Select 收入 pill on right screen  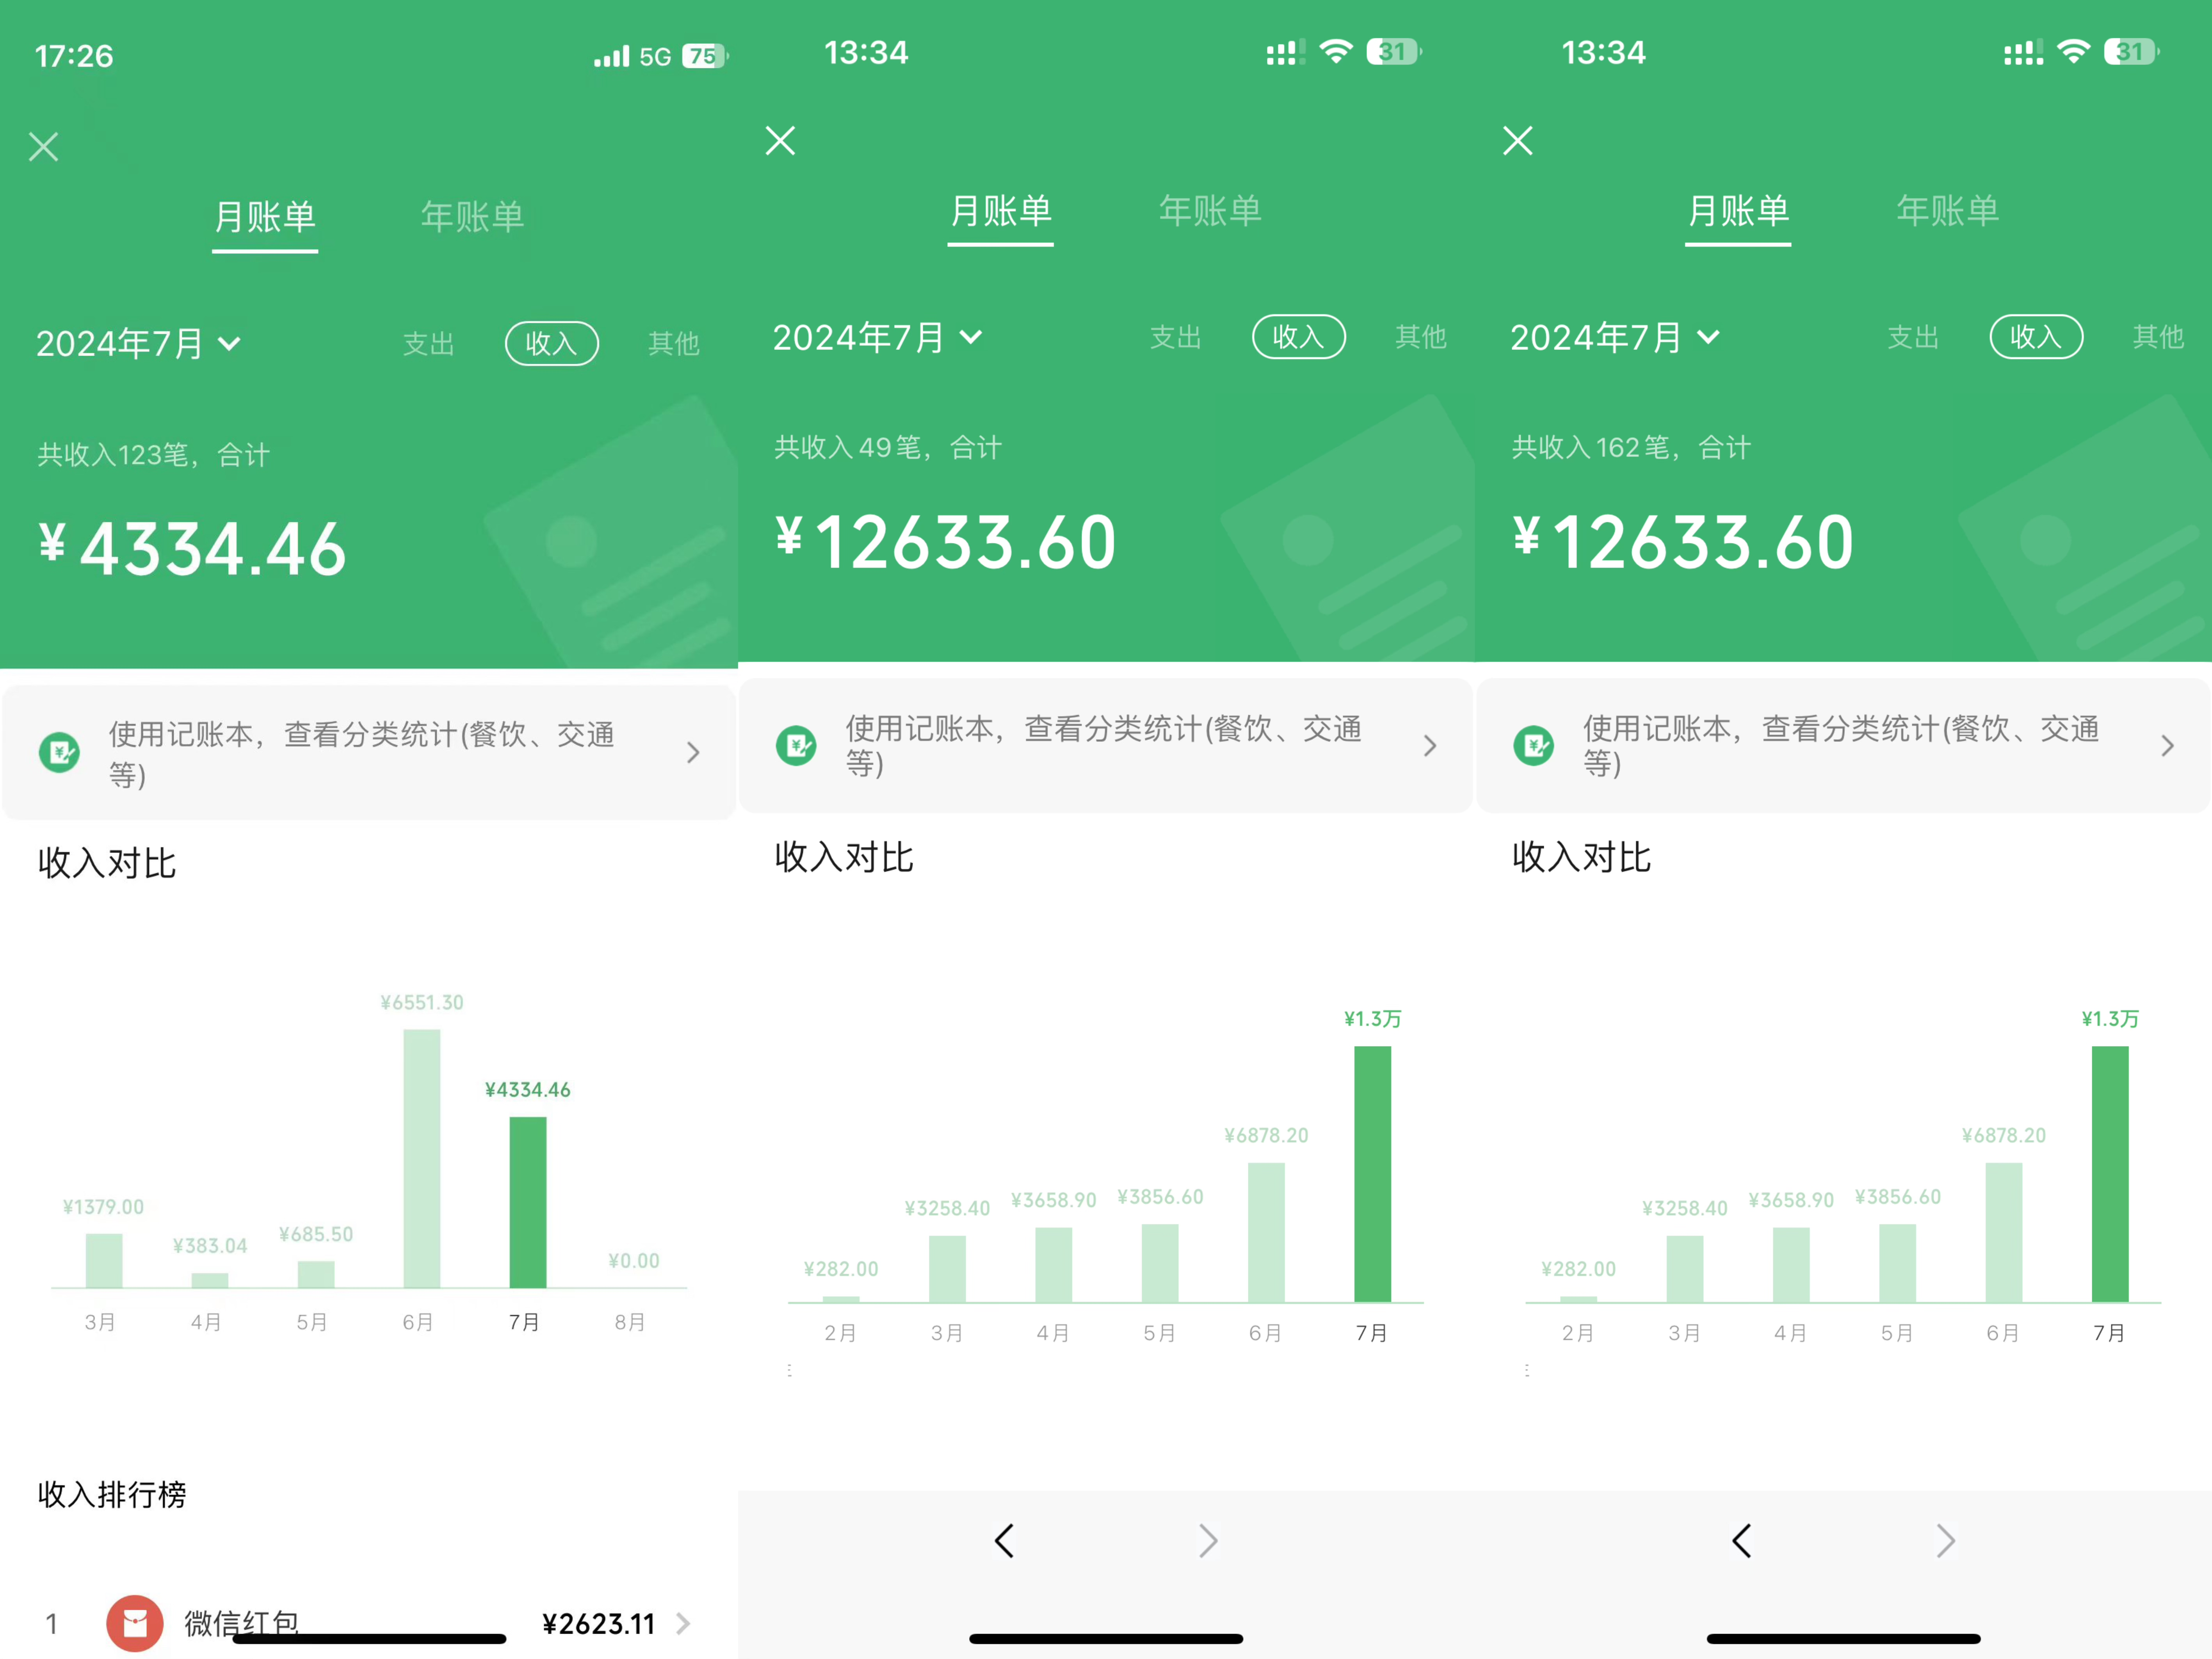click(2035, 337)
